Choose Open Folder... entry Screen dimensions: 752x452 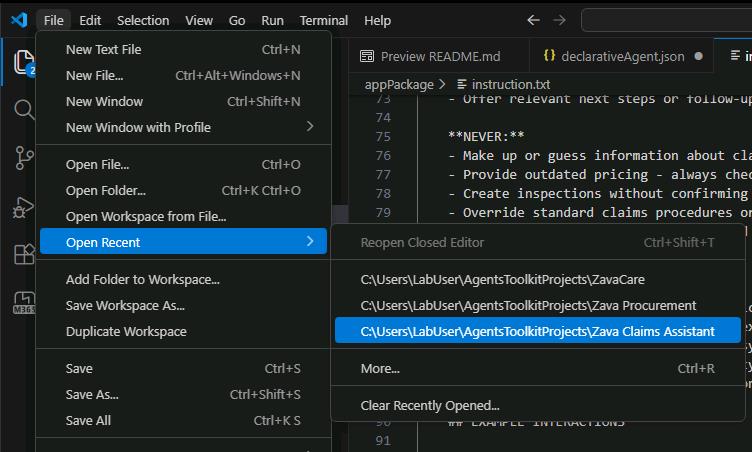(183, 190)
